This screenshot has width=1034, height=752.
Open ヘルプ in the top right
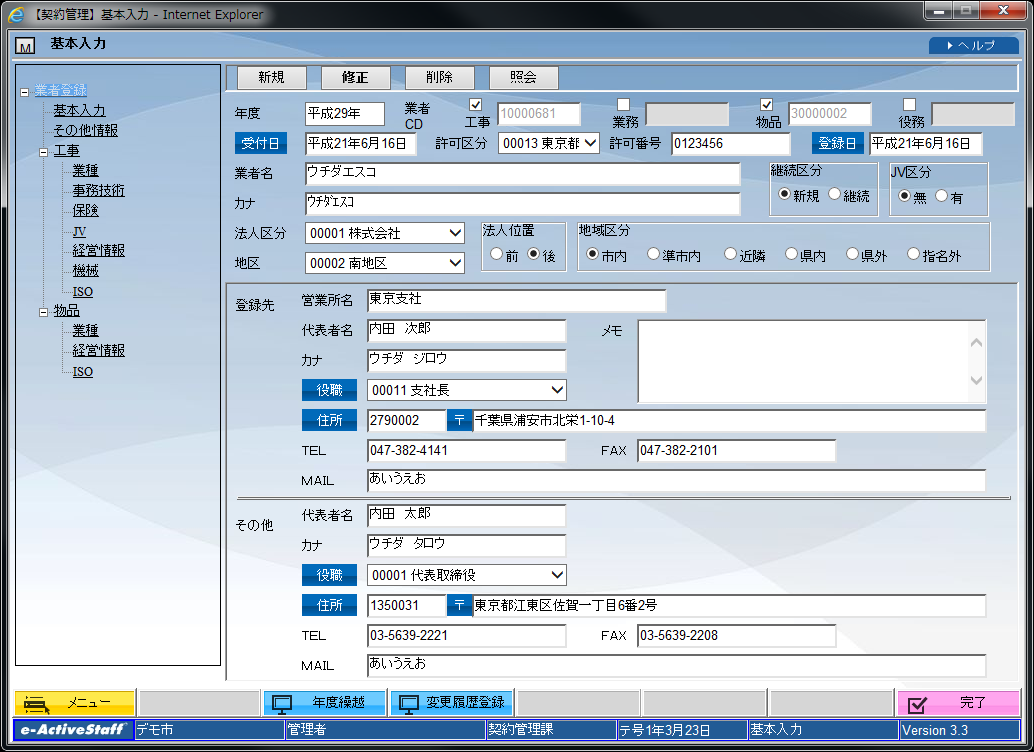[973, 45]
